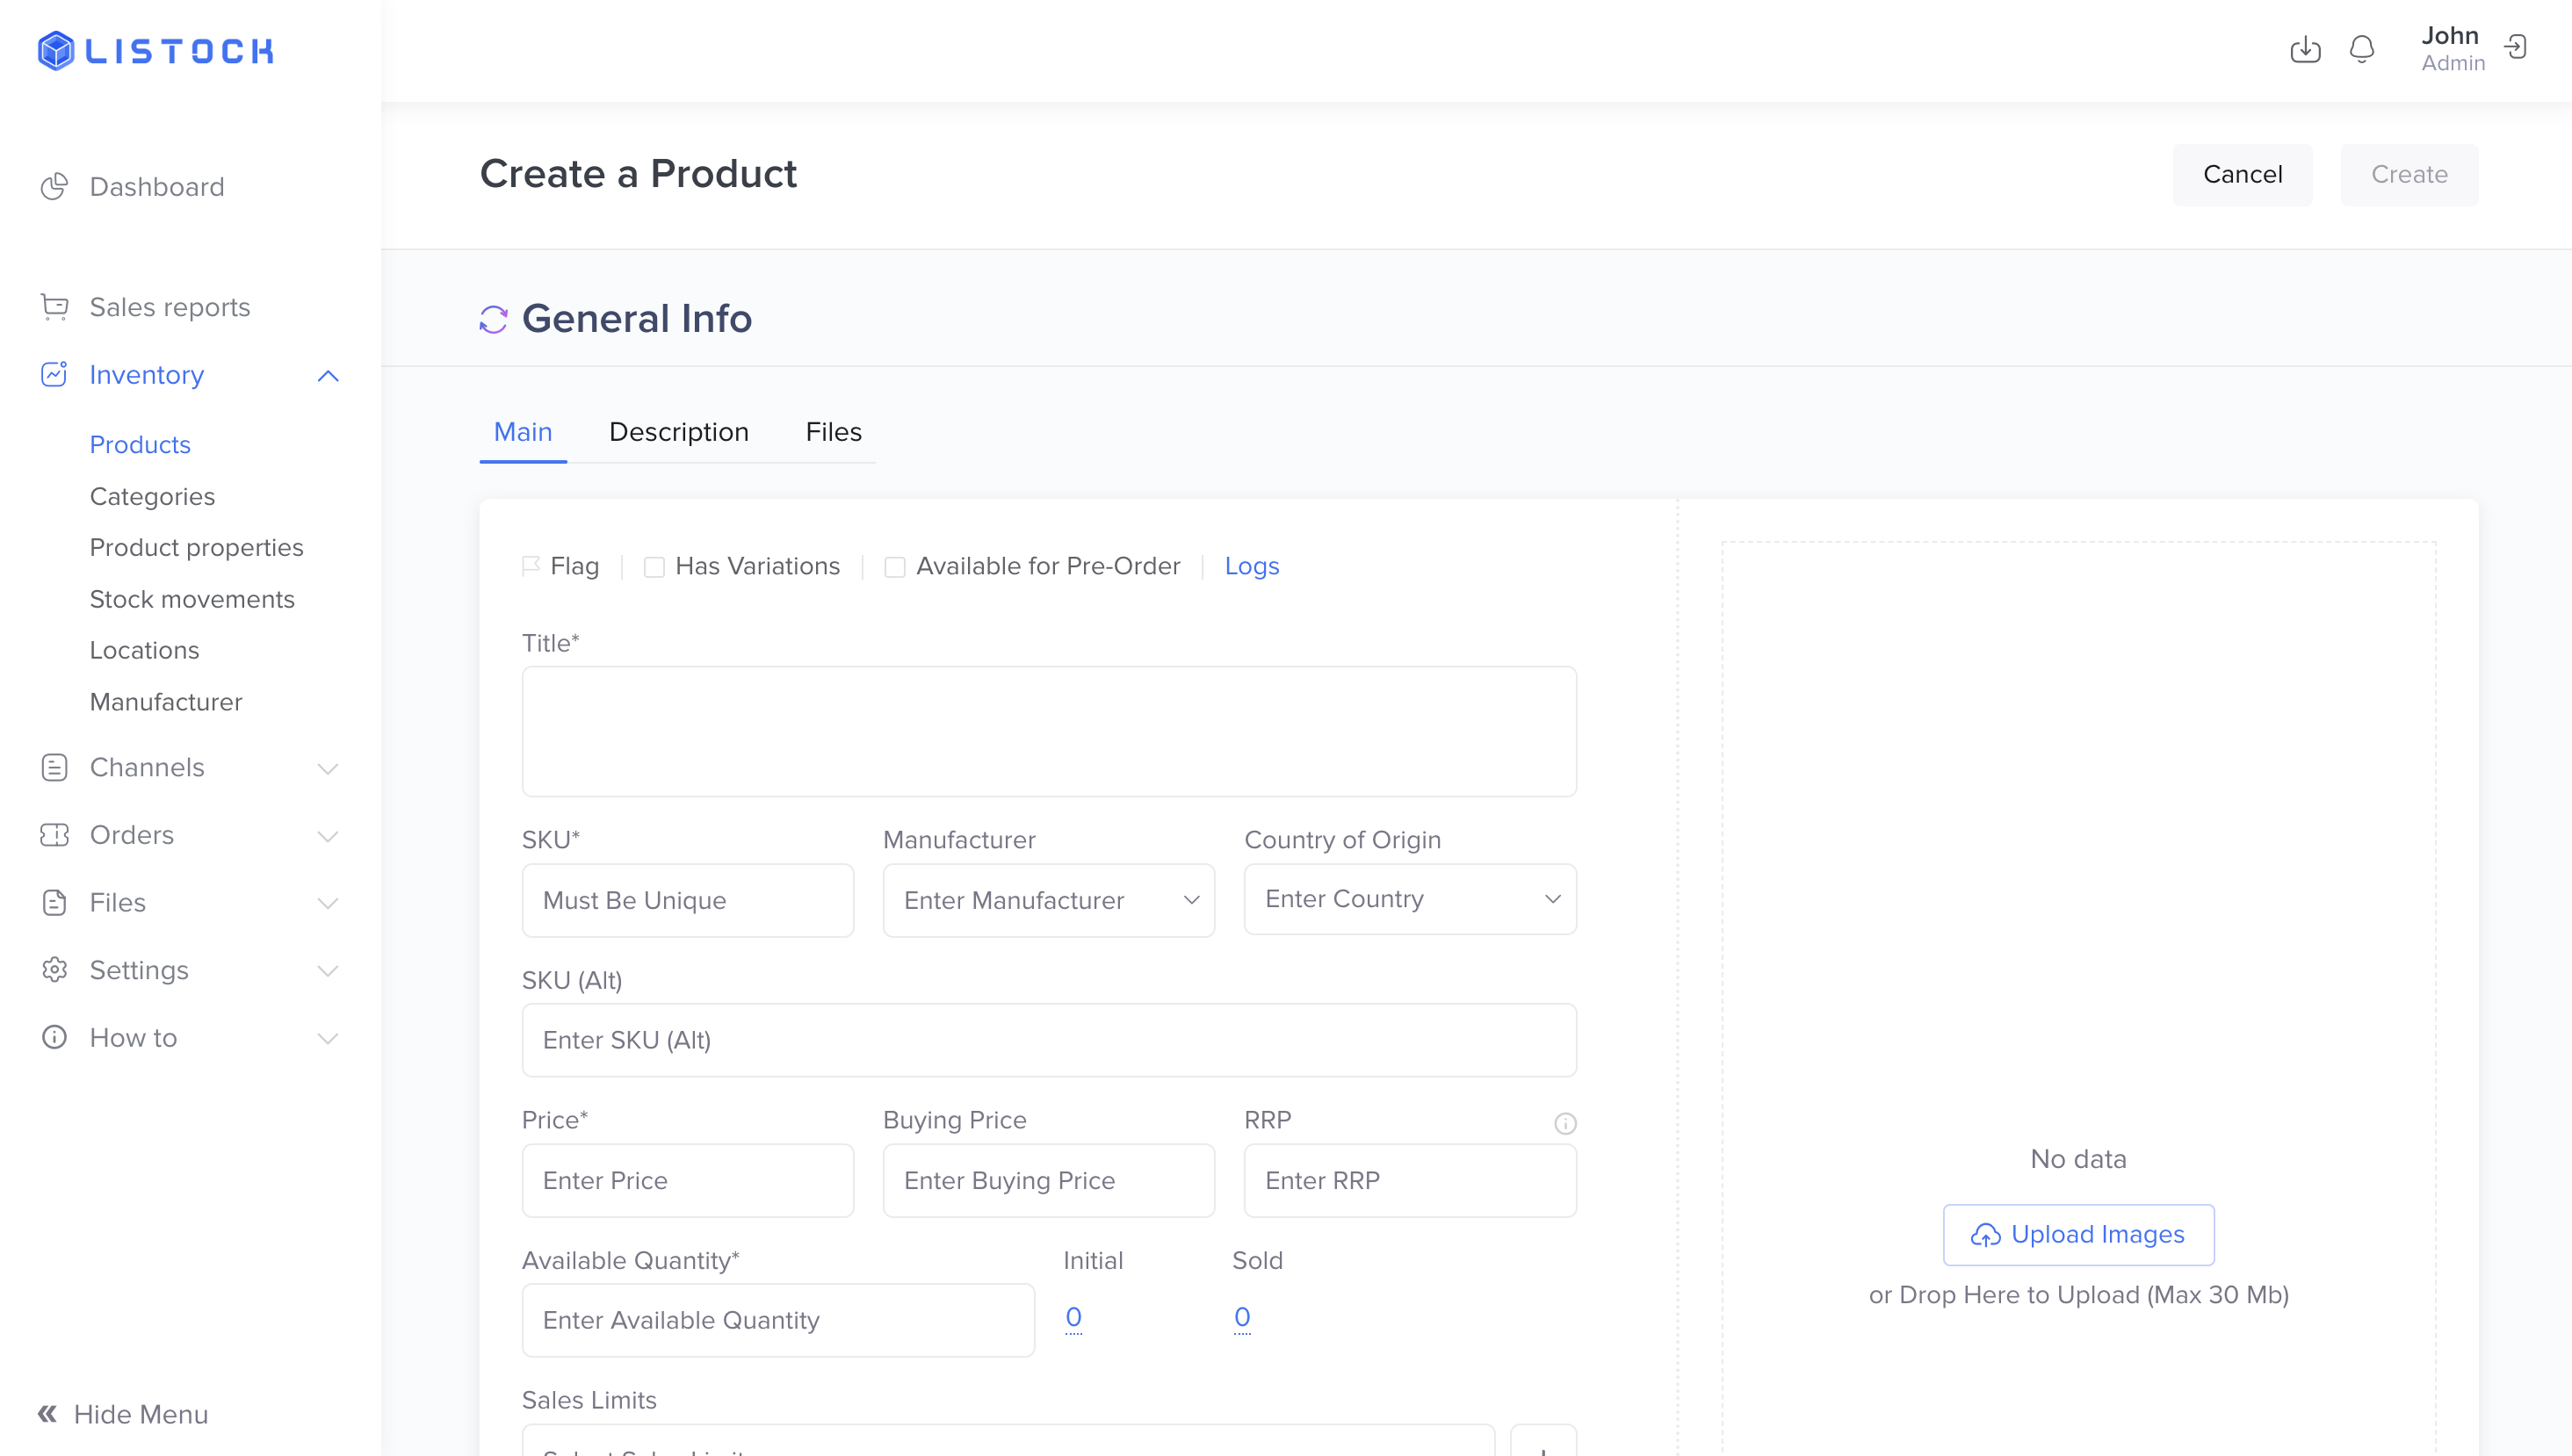Collapse the Inventory menu section
This screenshot has height=1456, width=2572.
click(328, 376)
